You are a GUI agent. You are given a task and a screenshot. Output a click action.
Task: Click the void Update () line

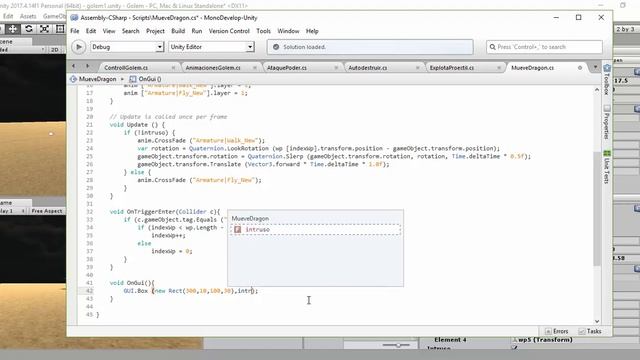point(137,125)
